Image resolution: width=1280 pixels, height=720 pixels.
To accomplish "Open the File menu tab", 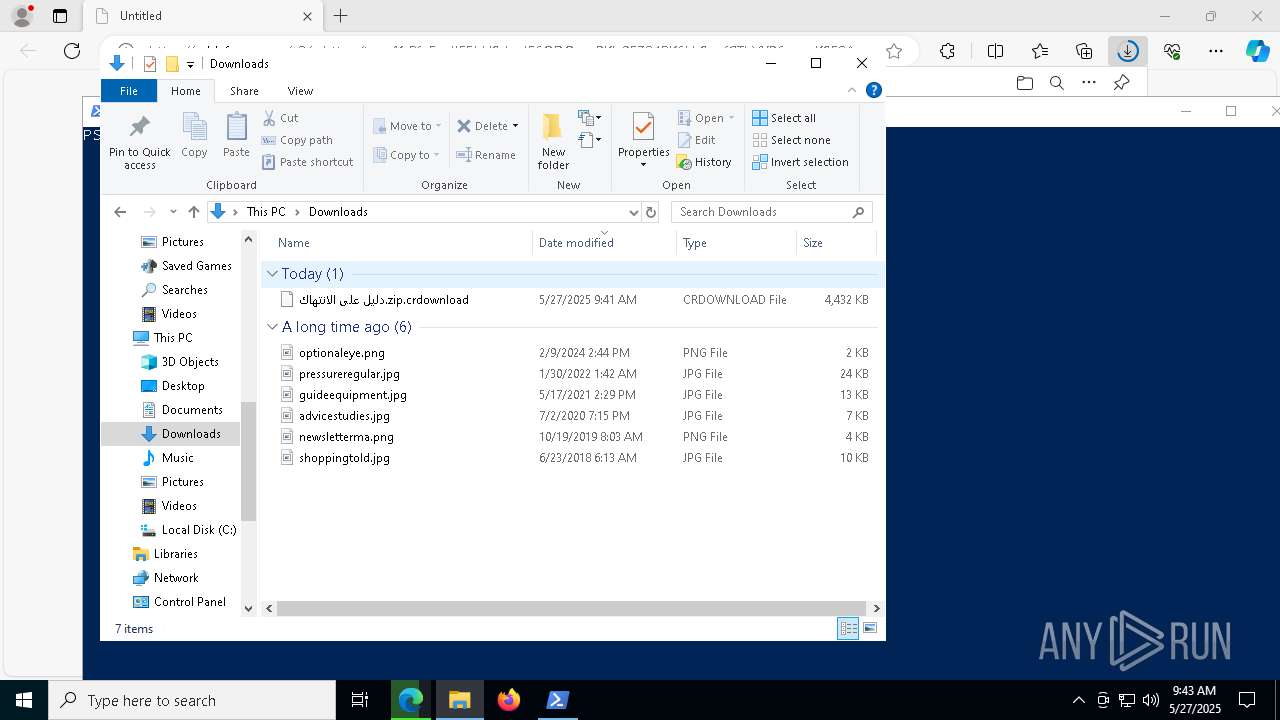I will click(x=129, y=91).
